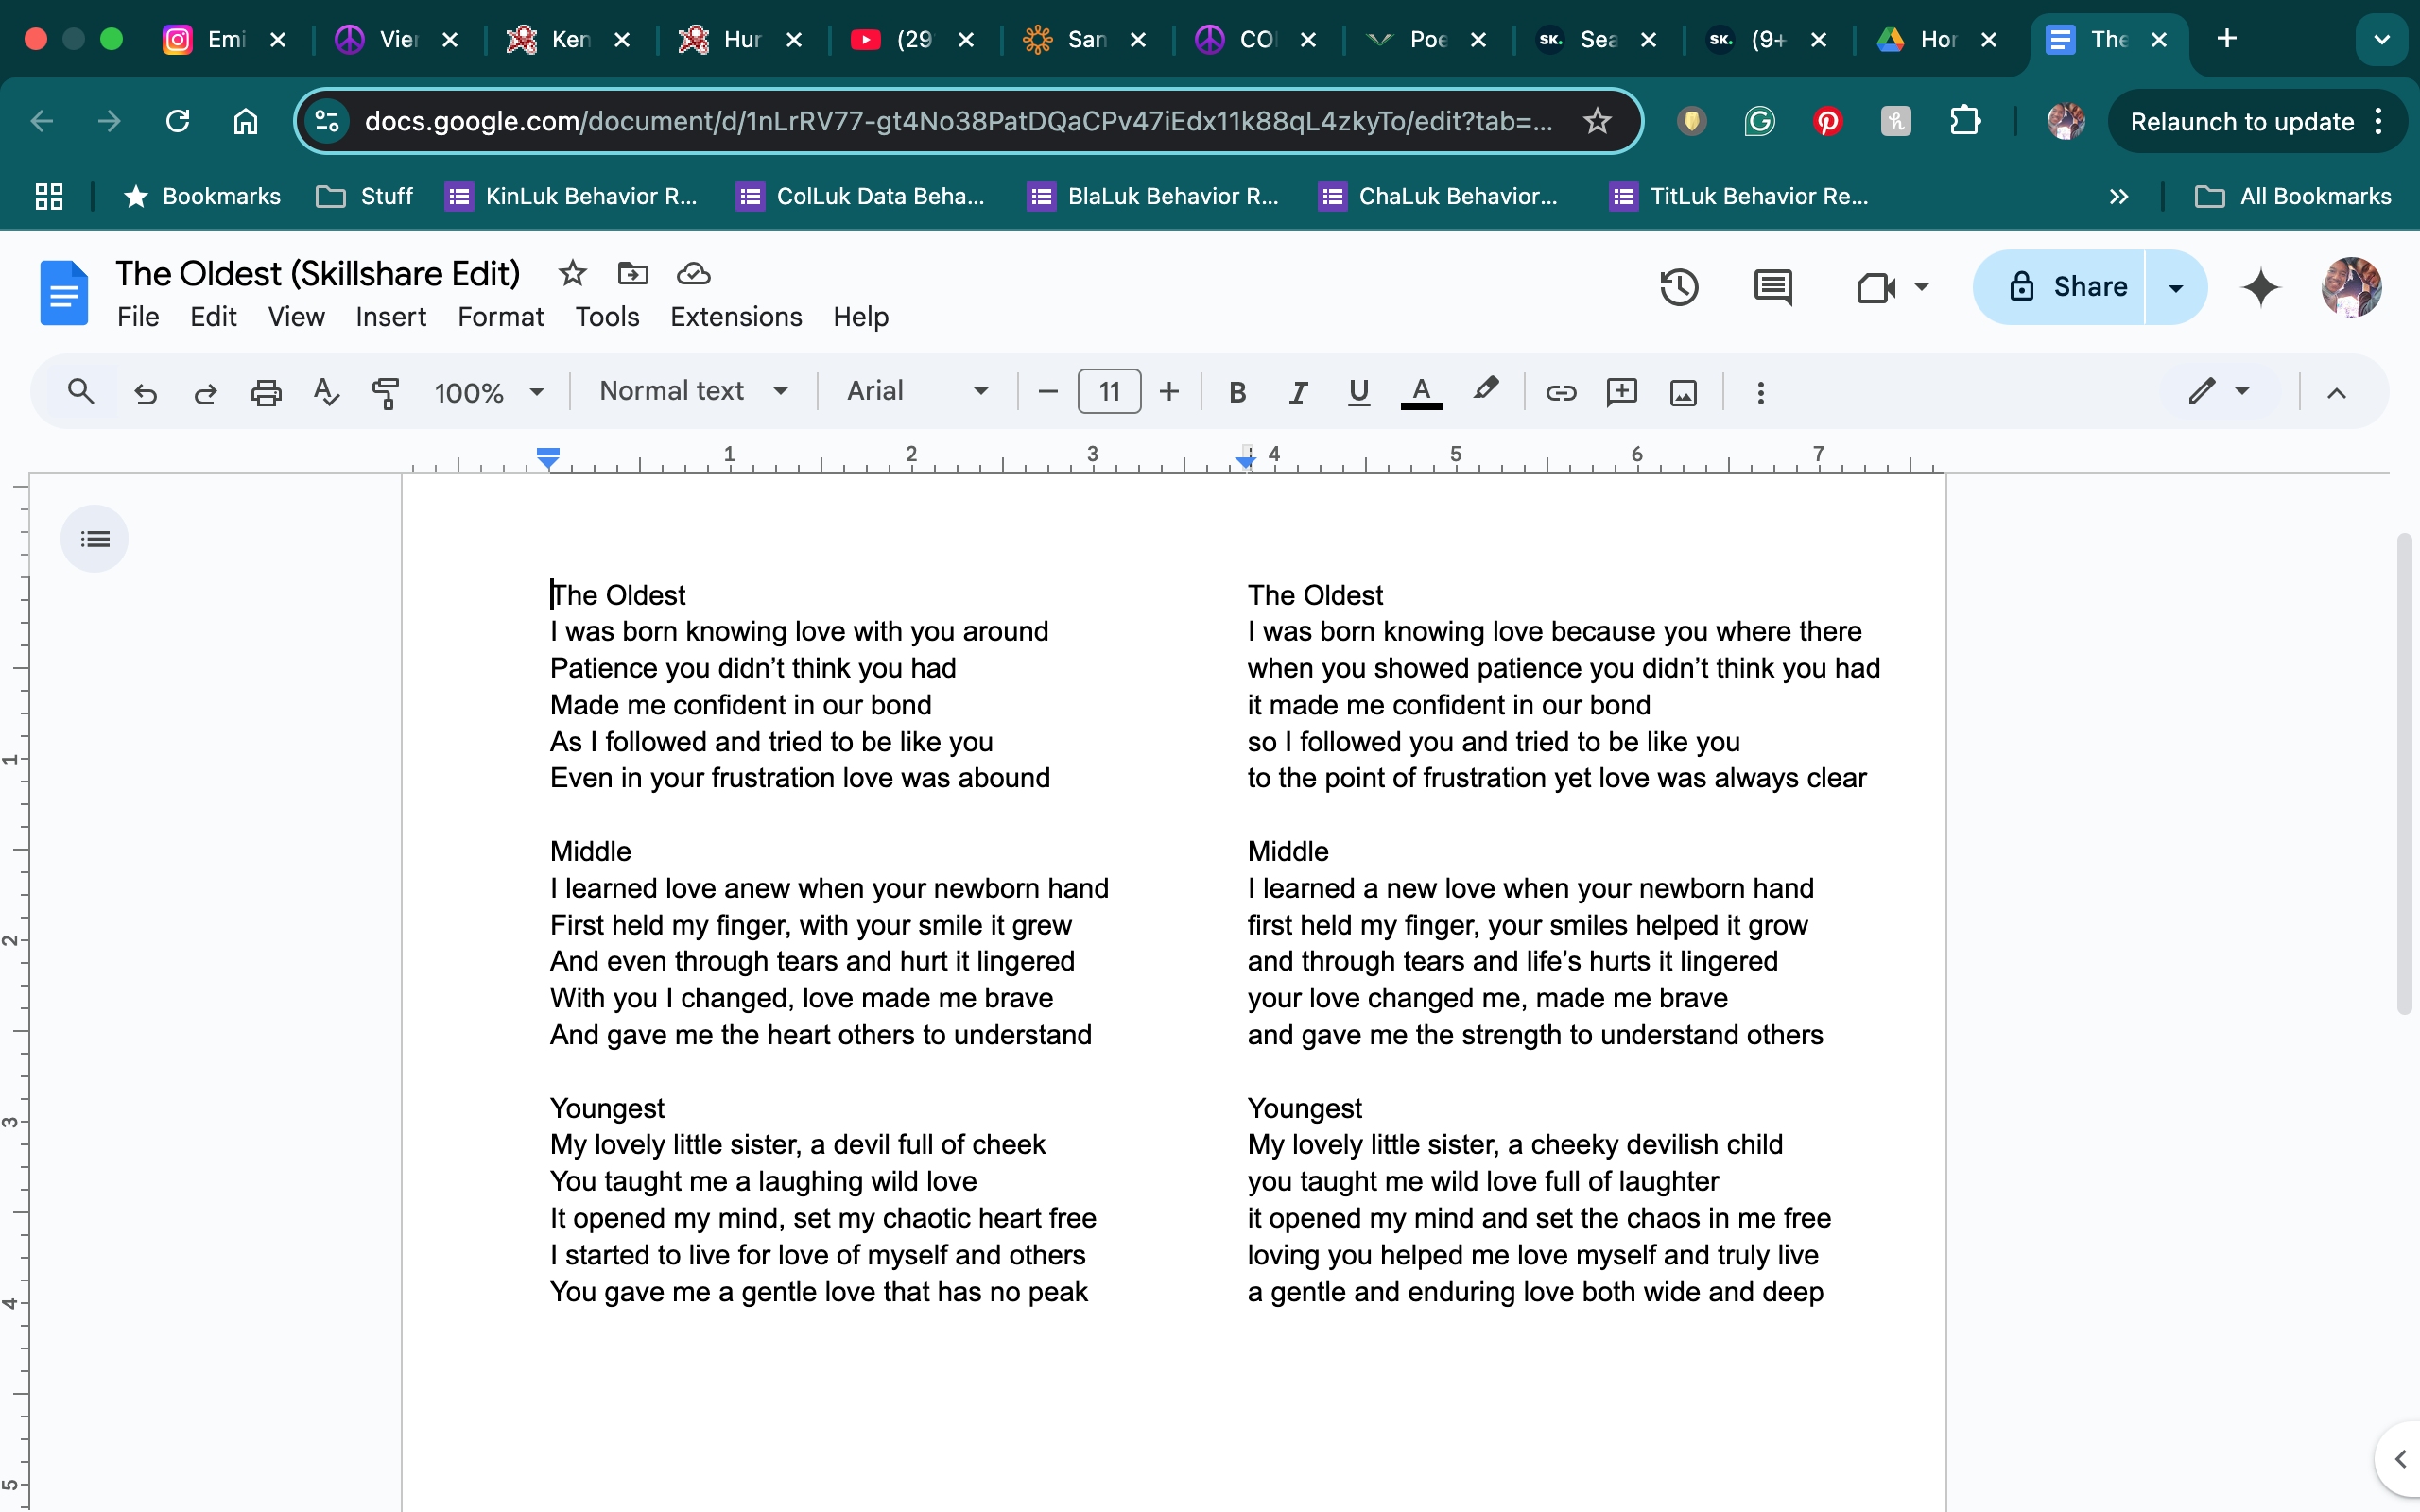
Task: Click the search menus magnifier icon
Action: (x=81, y=391)
